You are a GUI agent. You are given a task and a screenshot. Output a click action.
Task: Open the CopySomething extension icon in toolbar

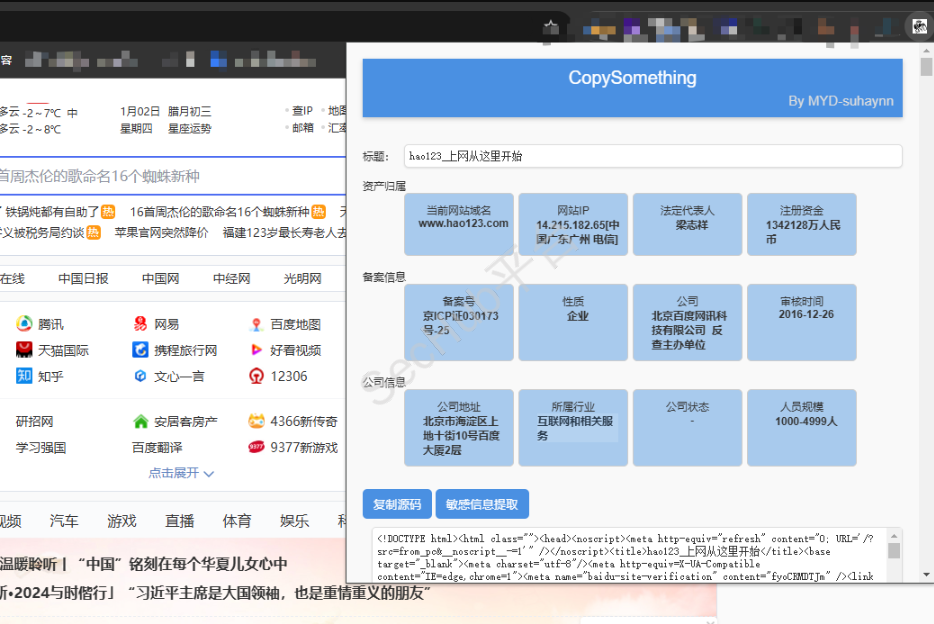920,26
